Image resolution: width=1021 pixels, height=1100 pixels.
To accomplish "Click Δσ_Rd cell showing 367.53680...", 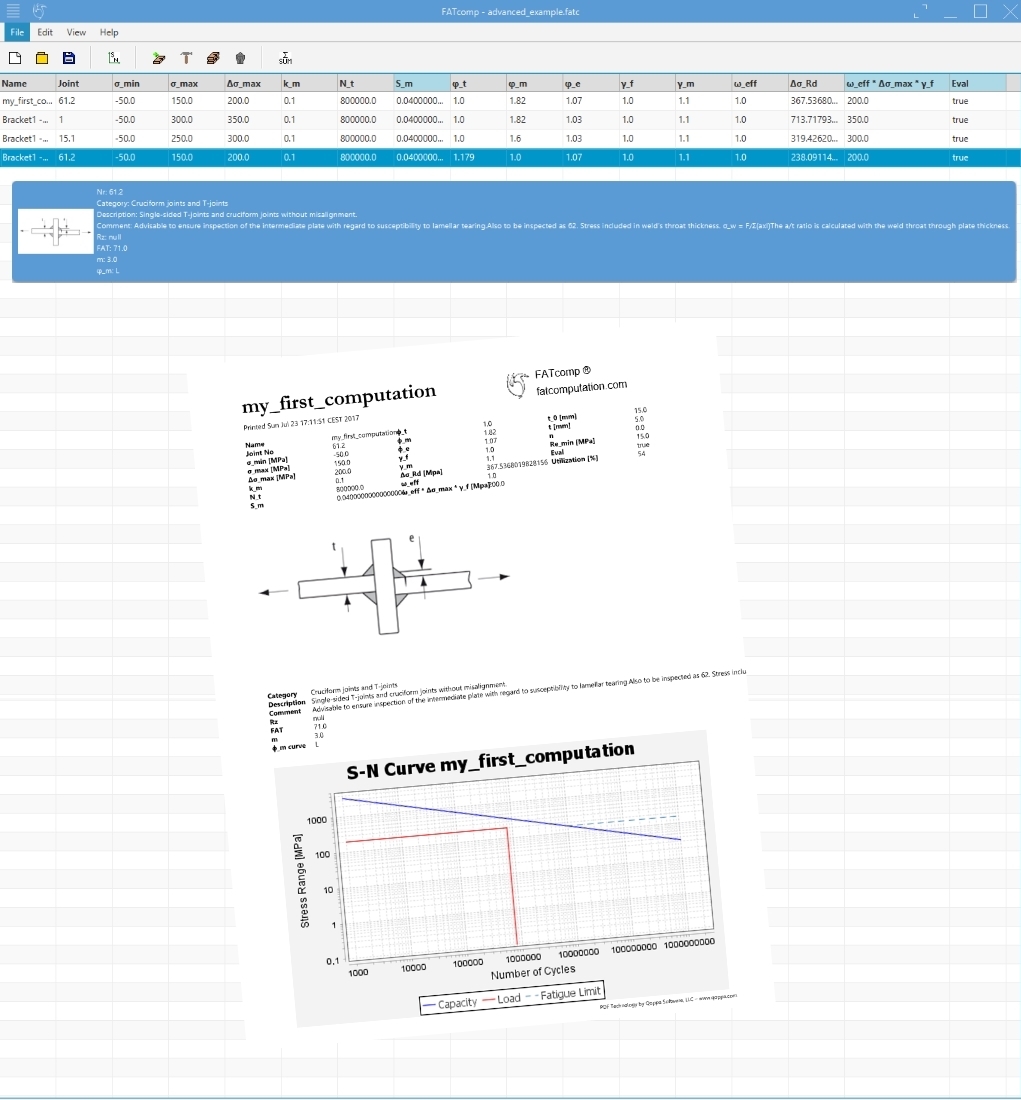I will pos(815,101).
